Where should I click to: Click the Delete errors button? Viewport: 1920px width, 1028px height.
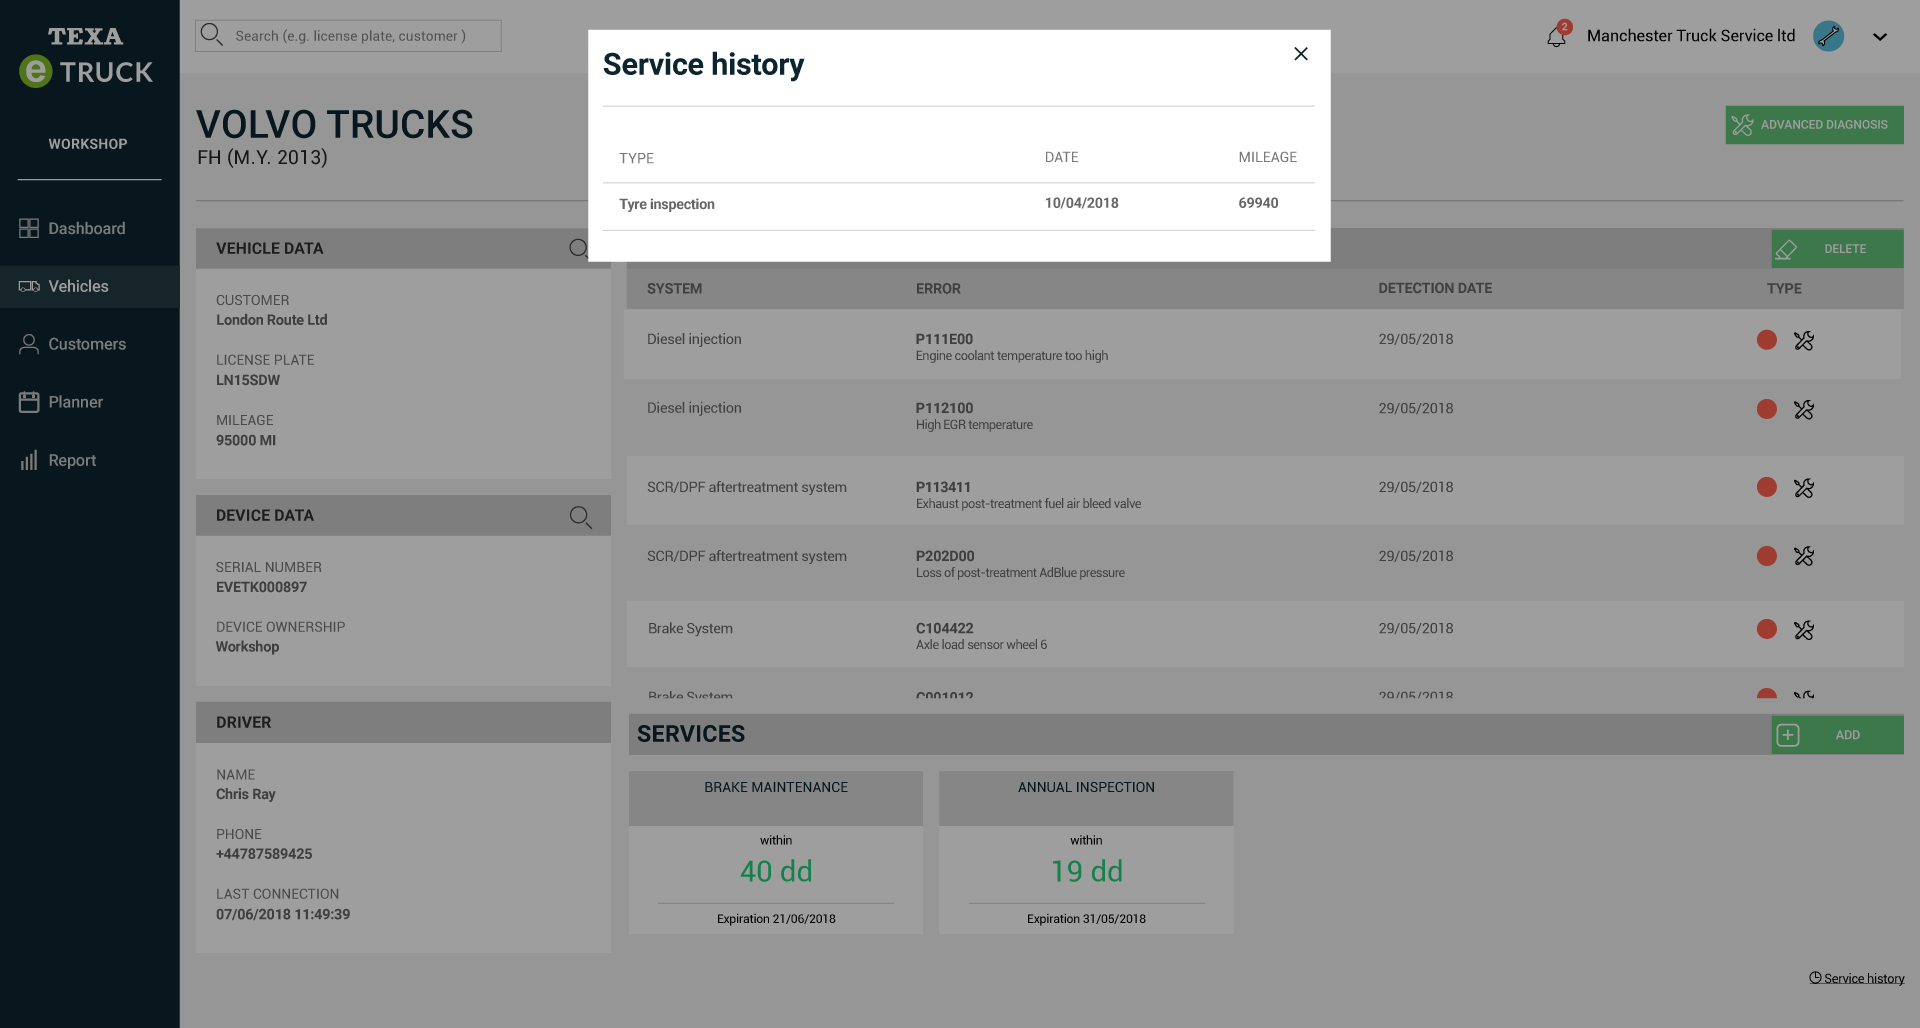1837,249
